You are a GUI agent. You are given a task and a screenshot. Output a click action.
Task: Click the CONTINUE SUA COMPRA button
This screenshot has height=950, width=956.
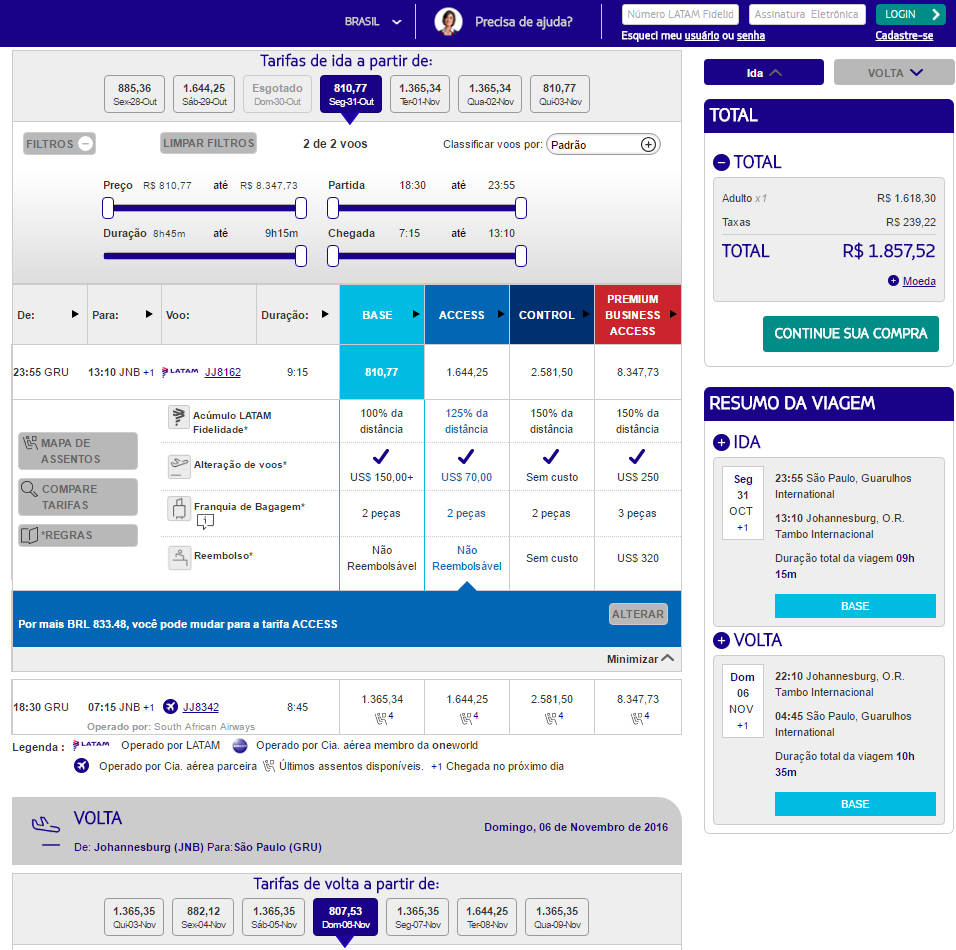851,334
